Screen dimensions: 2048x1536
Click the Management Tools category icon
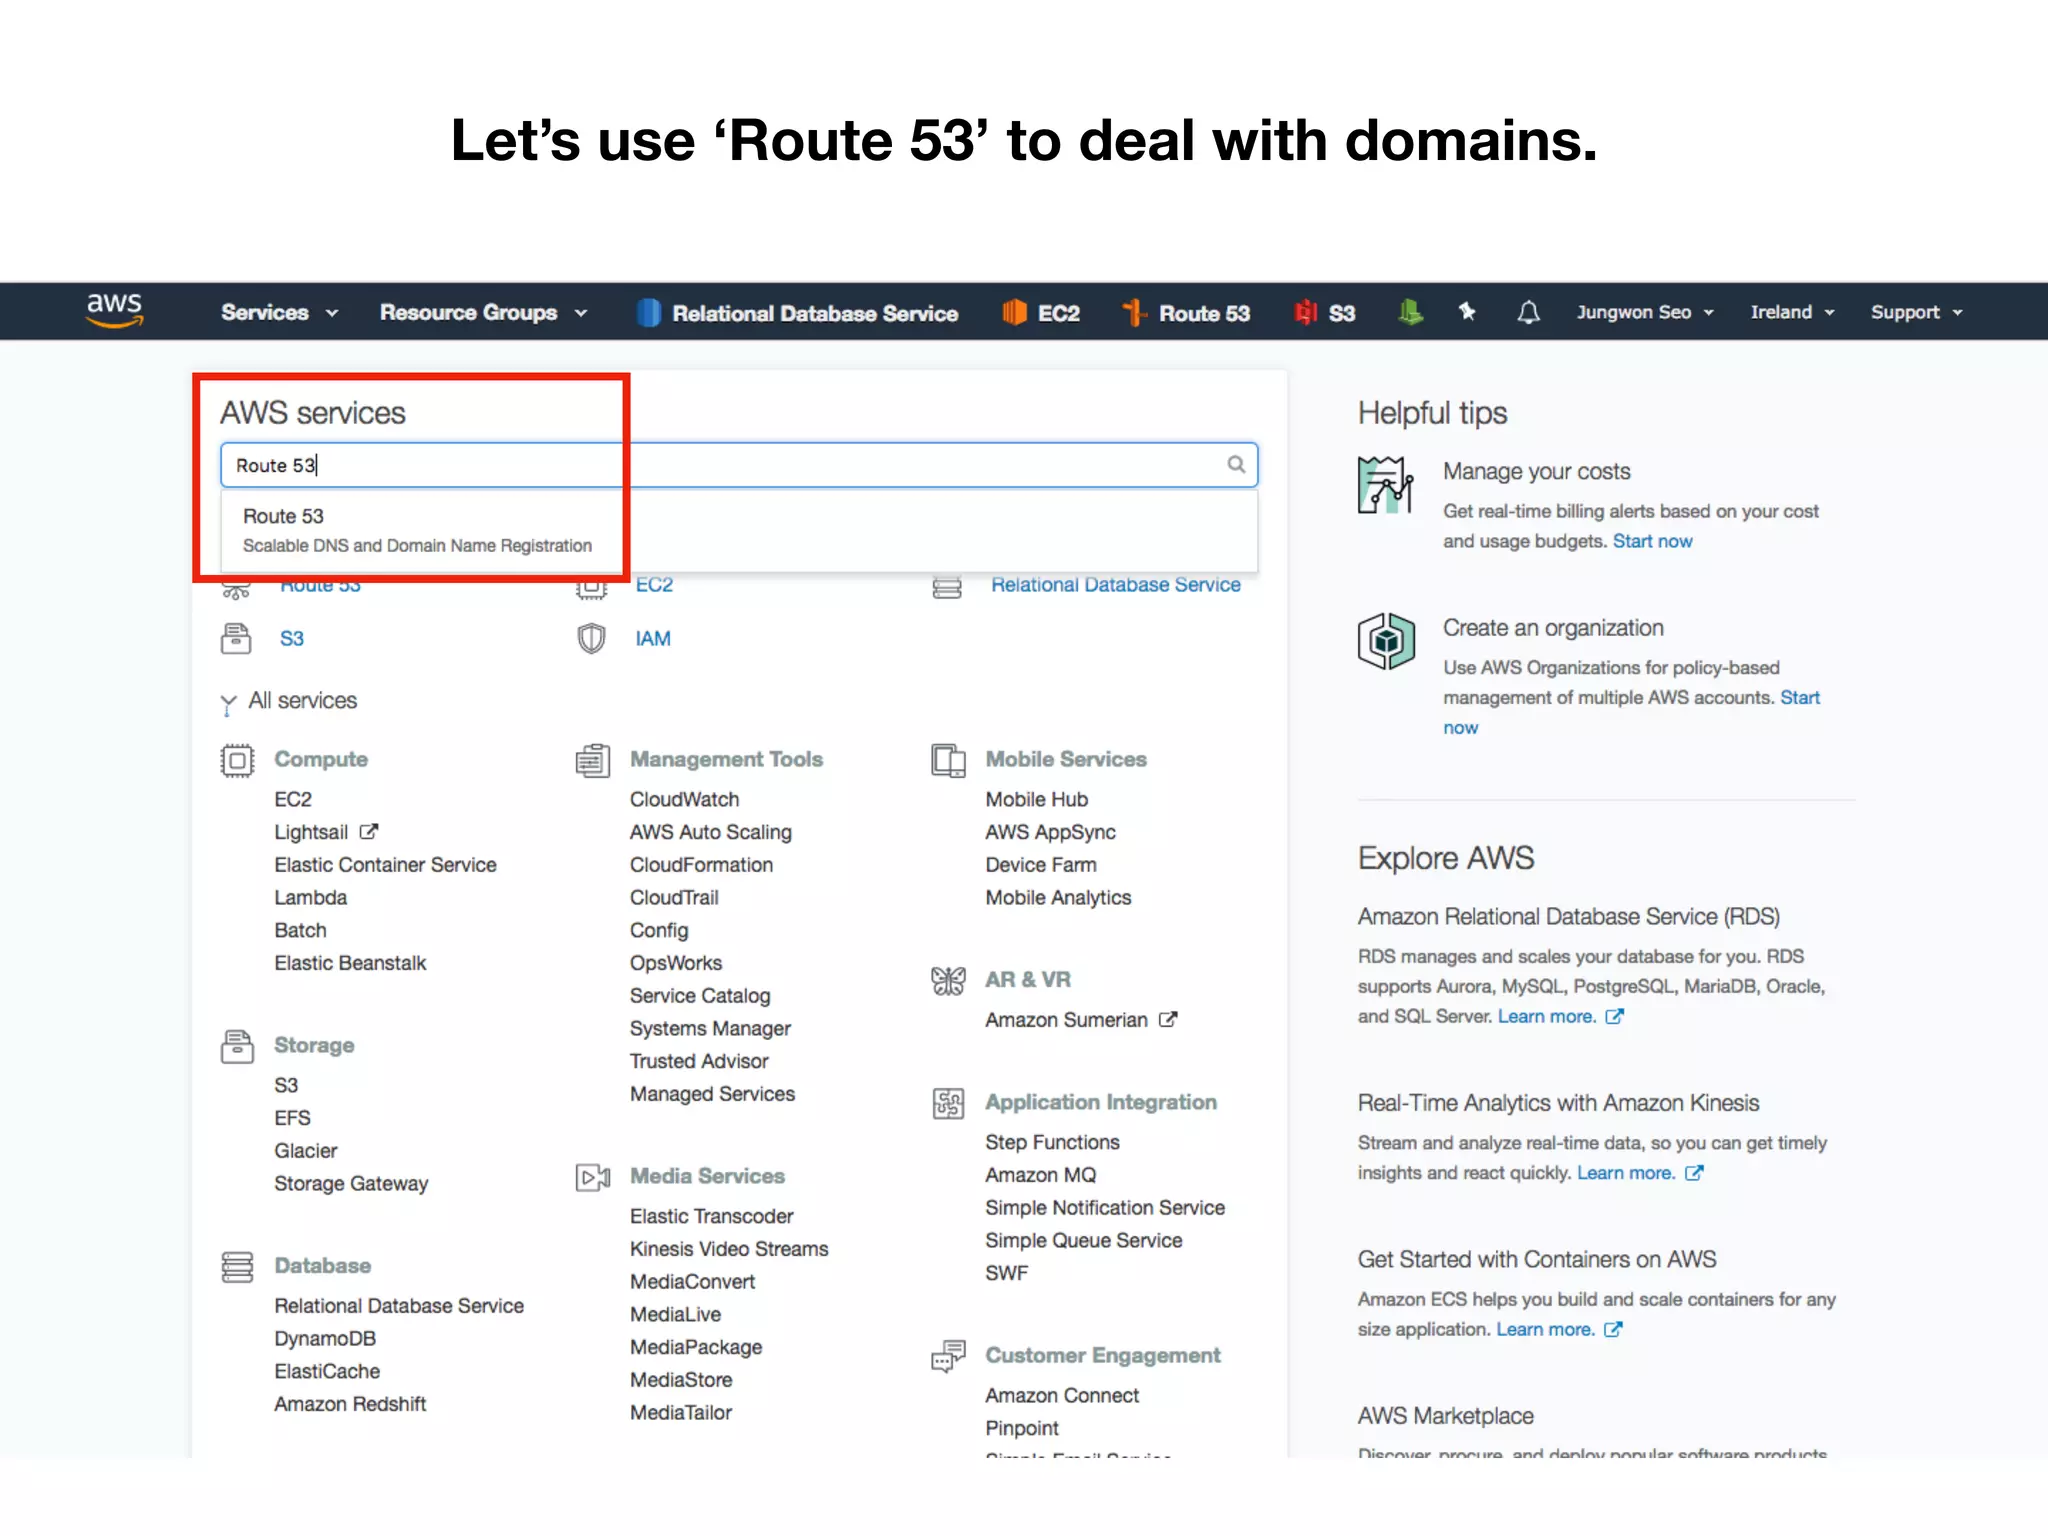point(593,761)
